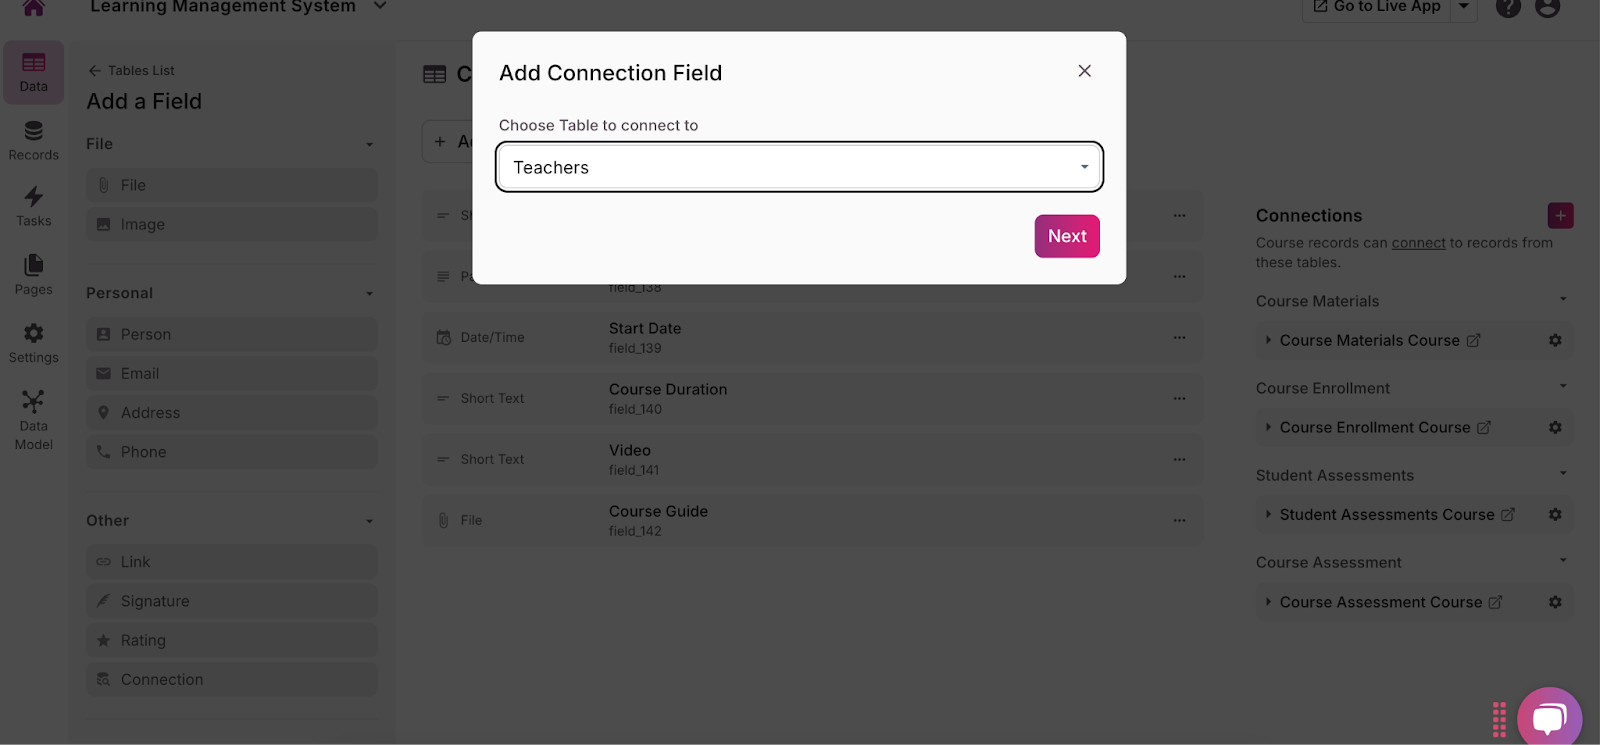Click the Next button
Viewport: 1600px width, 745px height.
pyautogui.click(x=1066, y=237)
